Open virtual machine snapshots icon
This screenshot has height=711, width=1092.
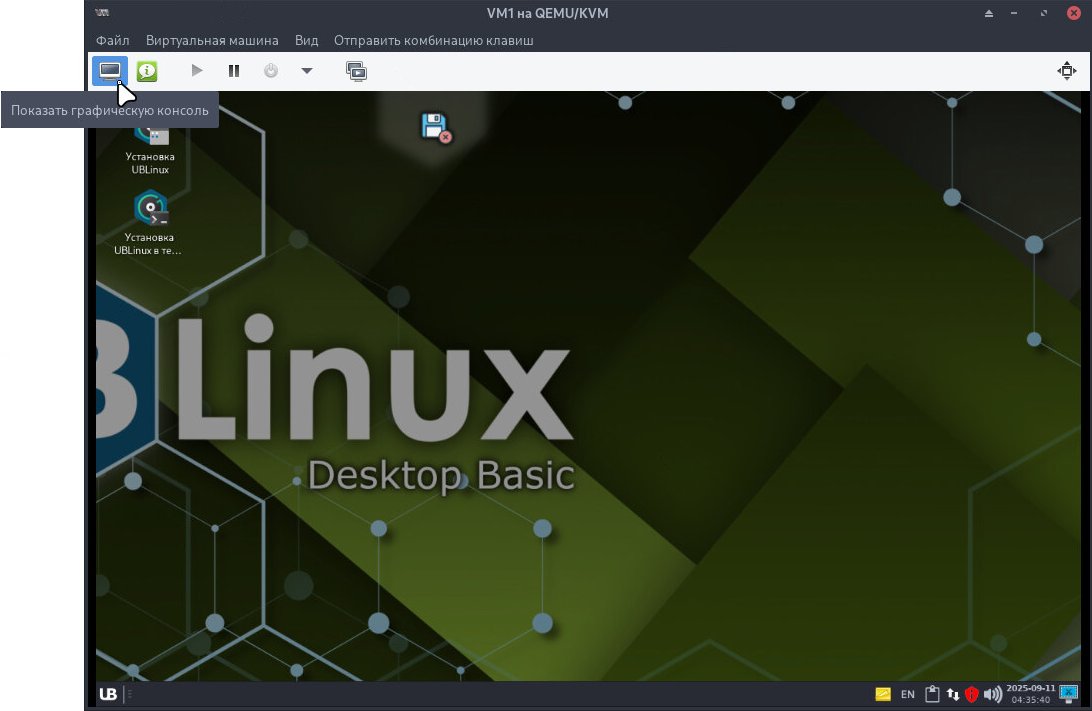[x=357, y=71]
